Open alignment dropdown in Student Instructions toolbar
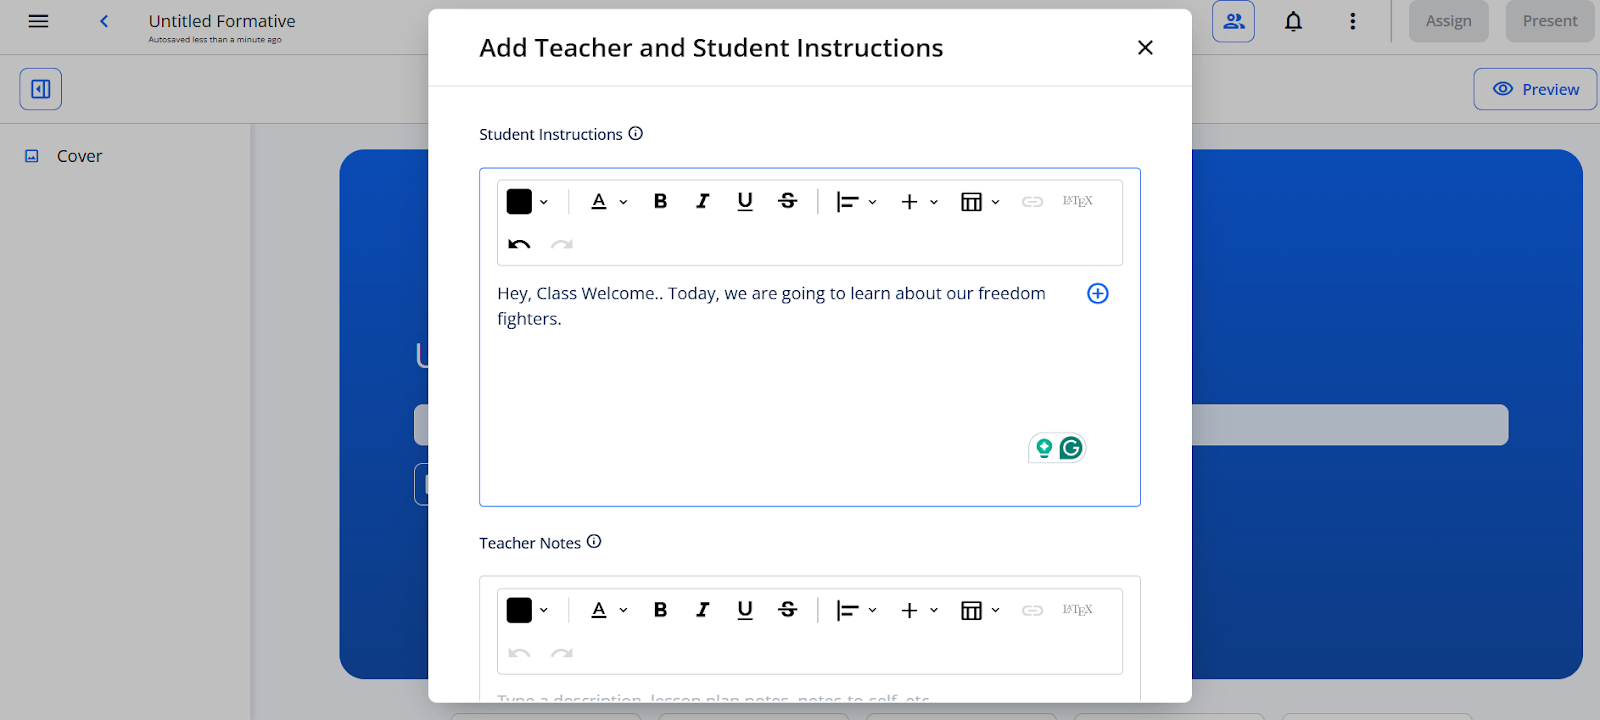Image resolution: width=1600 pixels, height=720 pixels. (856, 202)
